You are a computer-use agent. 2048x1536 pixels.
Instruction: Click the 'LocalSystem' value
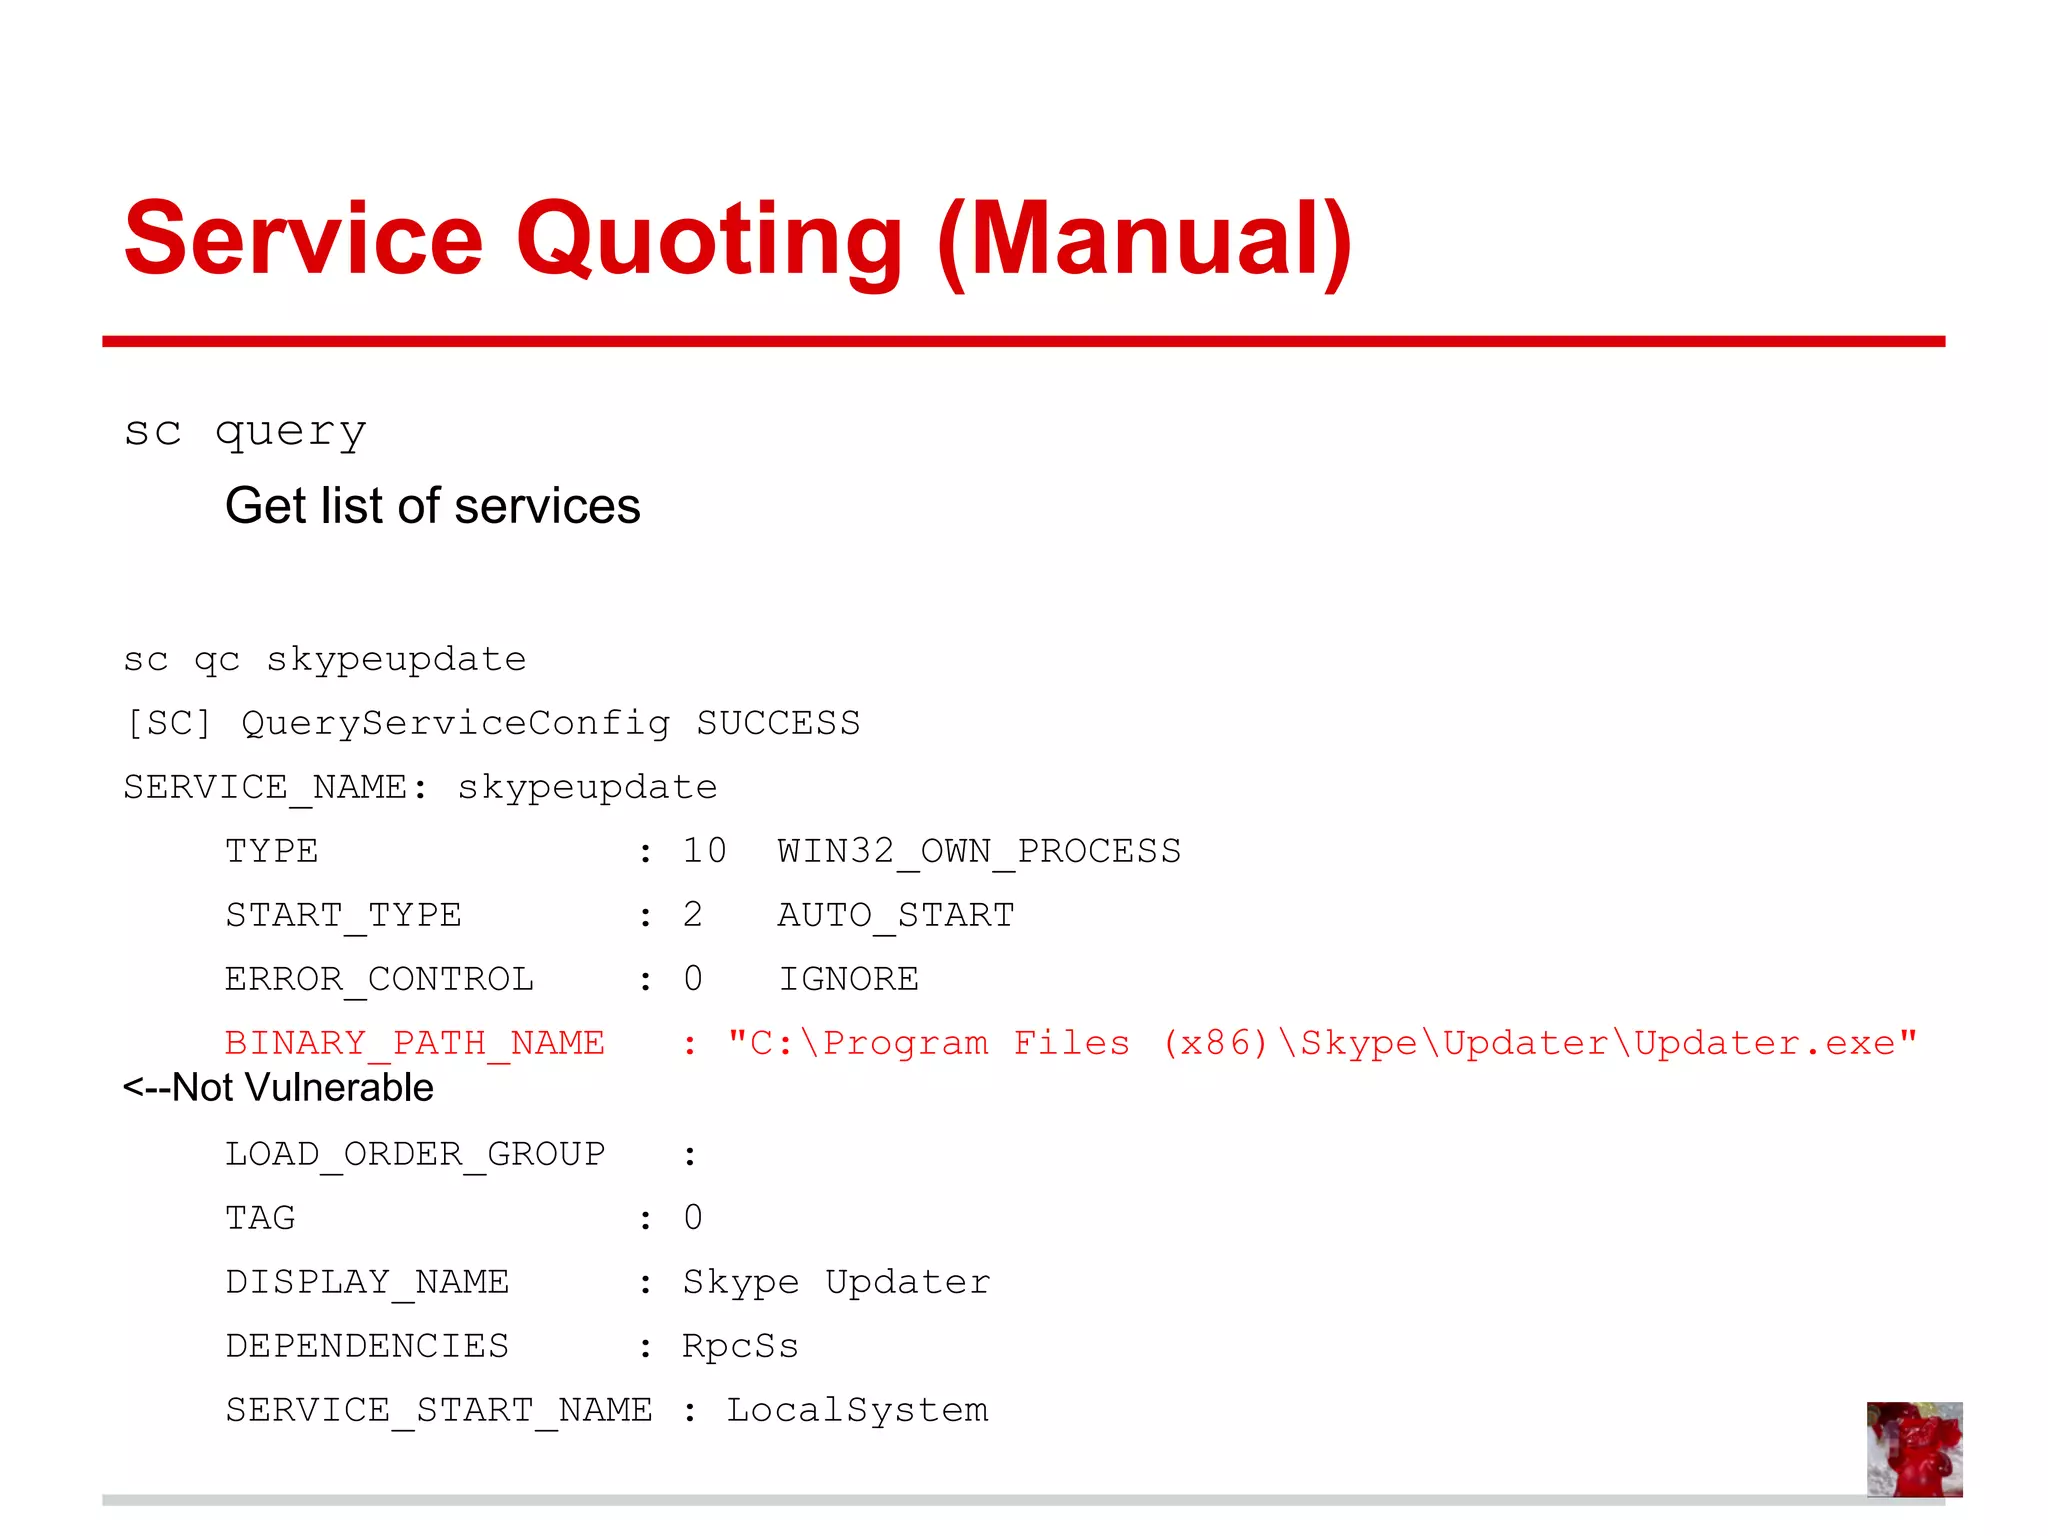[857, 1411]
